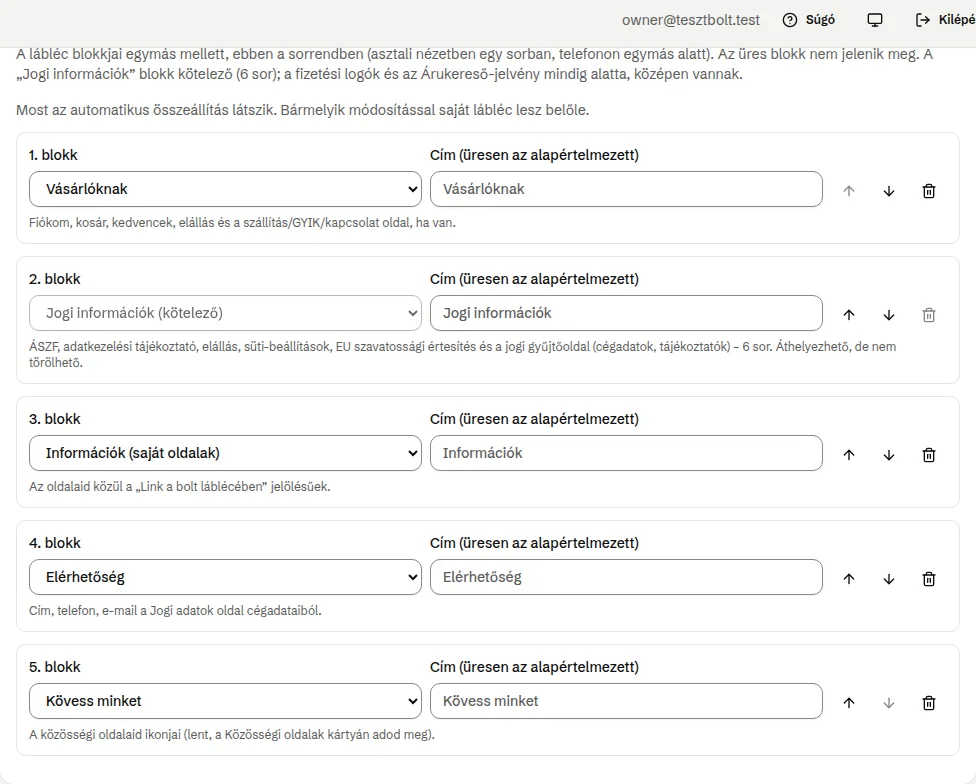This screenshot has width=976, height=784.
Task: Click hint 'A közösségi oldalaid ikonjai'
Action: click(x=105, y=734)
